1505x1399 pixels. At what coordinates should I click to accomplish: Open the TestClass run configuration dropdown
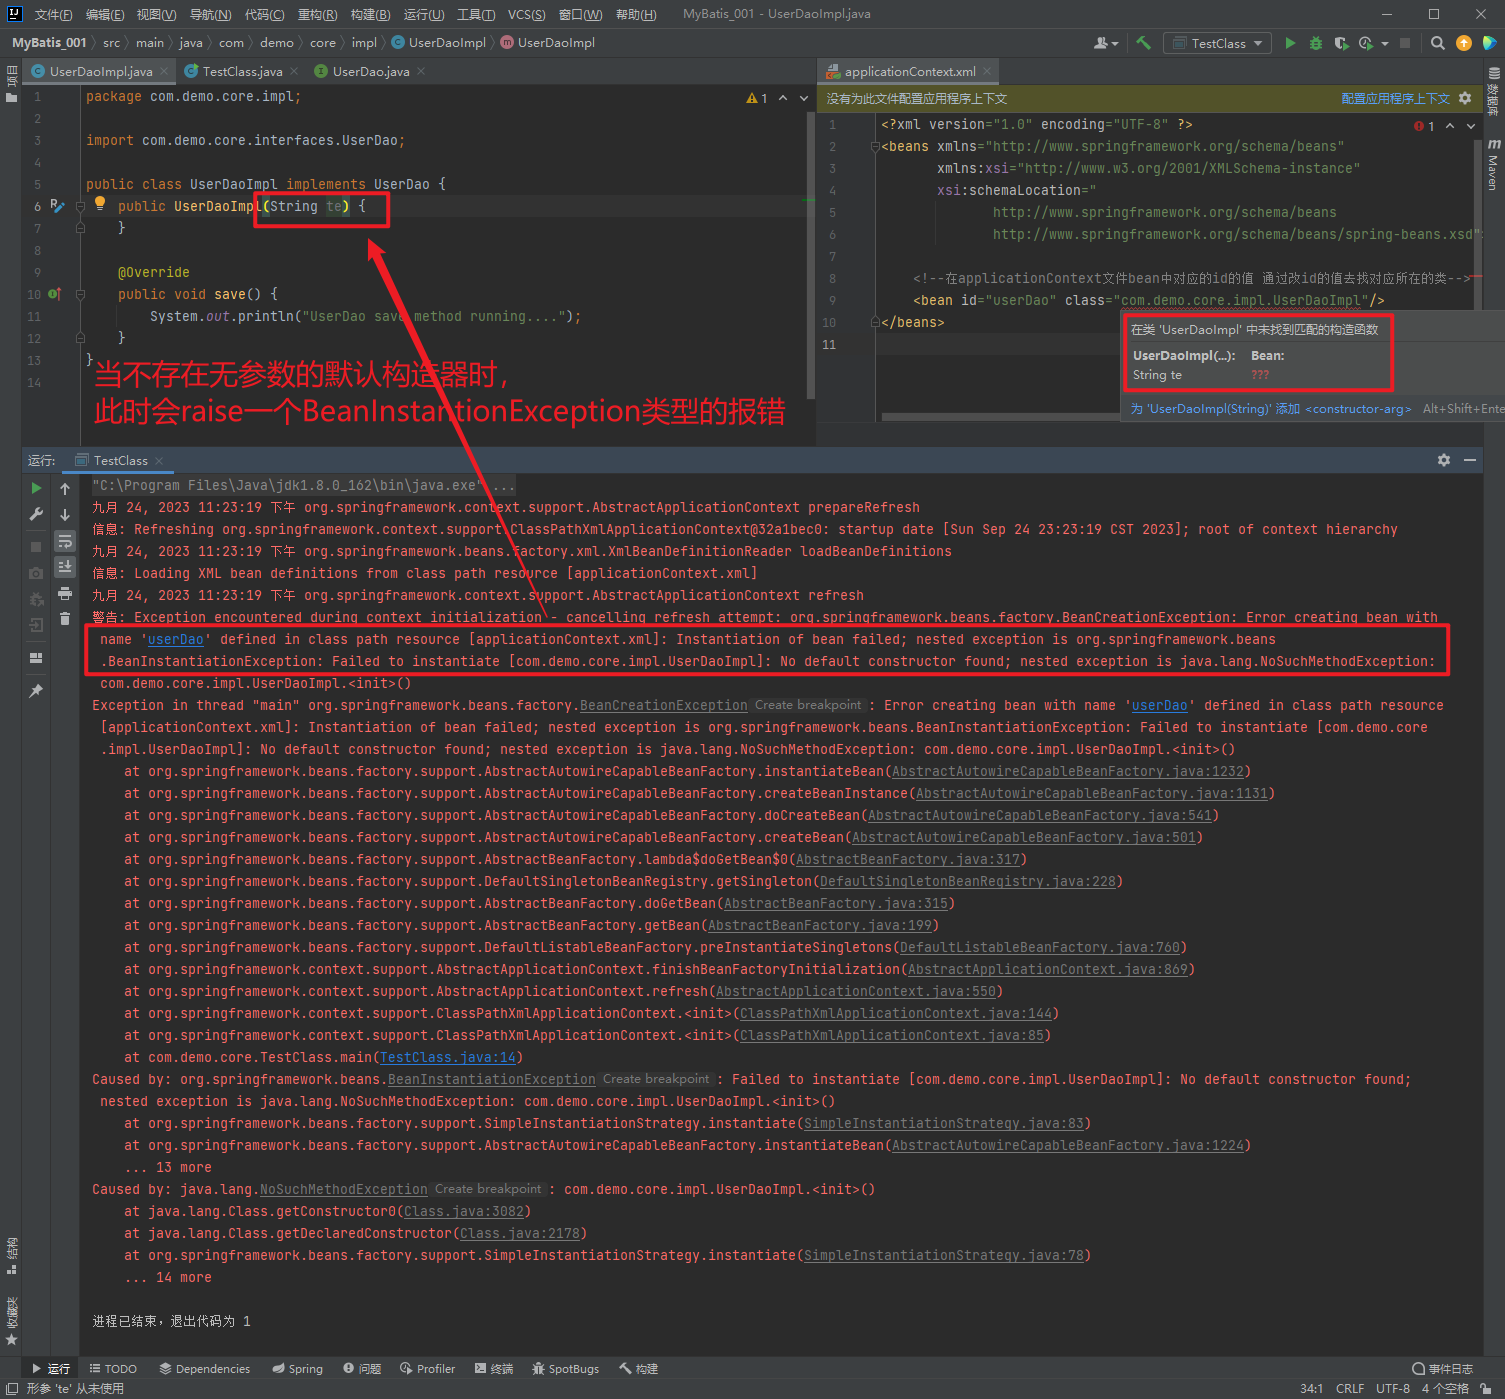[x=1218, y=43]
